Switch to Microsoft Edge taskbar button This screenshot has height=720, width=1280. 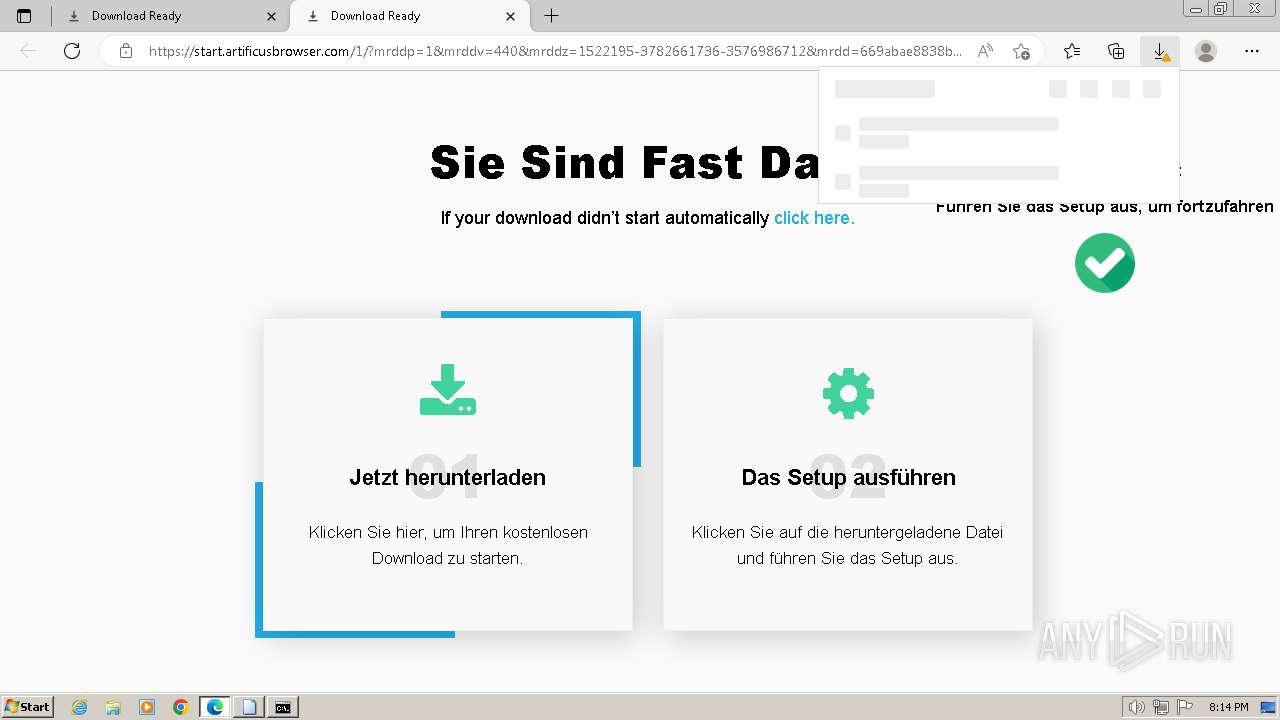[x=215, y=707]
